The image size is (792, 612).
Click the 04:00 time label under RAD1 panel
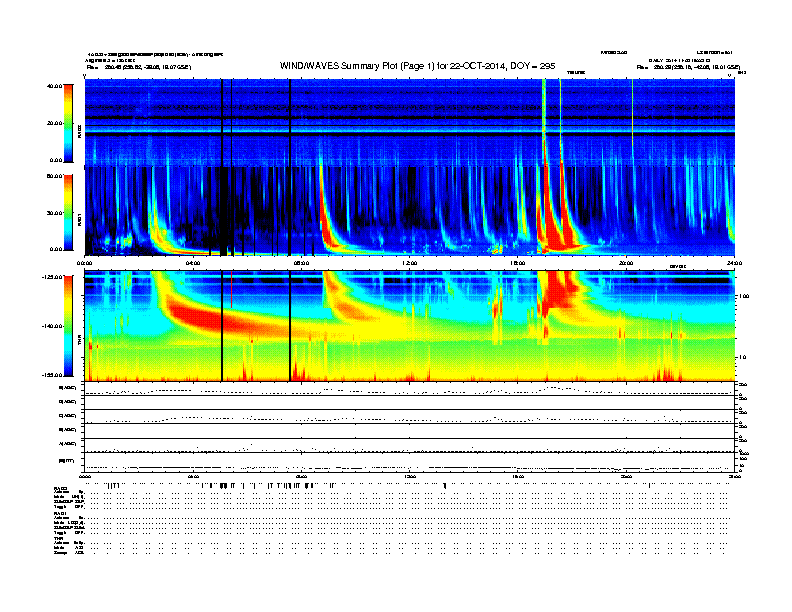tap(193, 263)
